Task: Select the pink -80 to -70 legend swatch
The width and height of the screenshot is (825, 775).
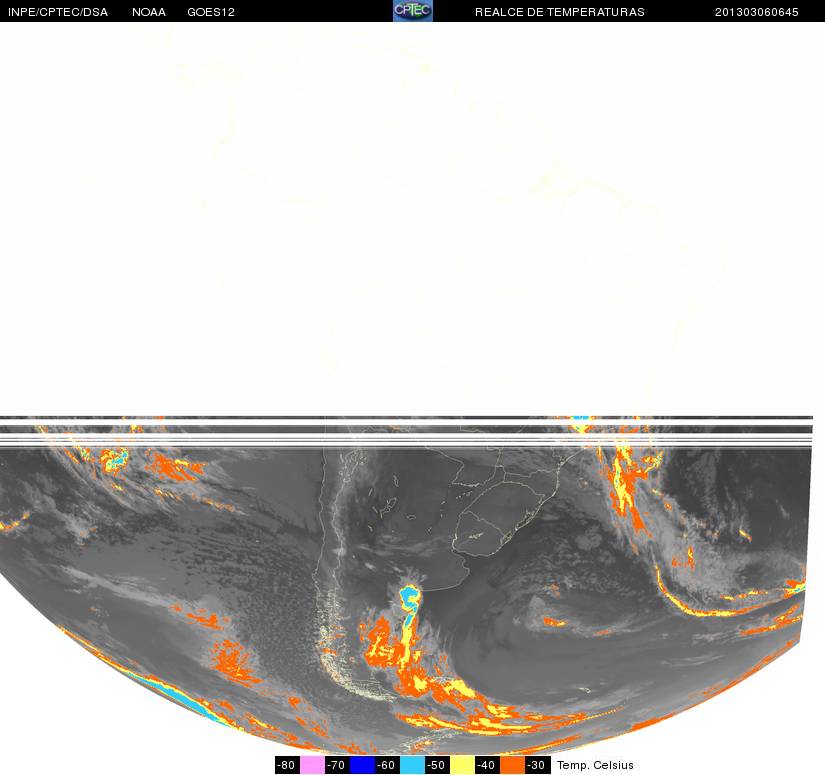Action: tap(313, 765)
